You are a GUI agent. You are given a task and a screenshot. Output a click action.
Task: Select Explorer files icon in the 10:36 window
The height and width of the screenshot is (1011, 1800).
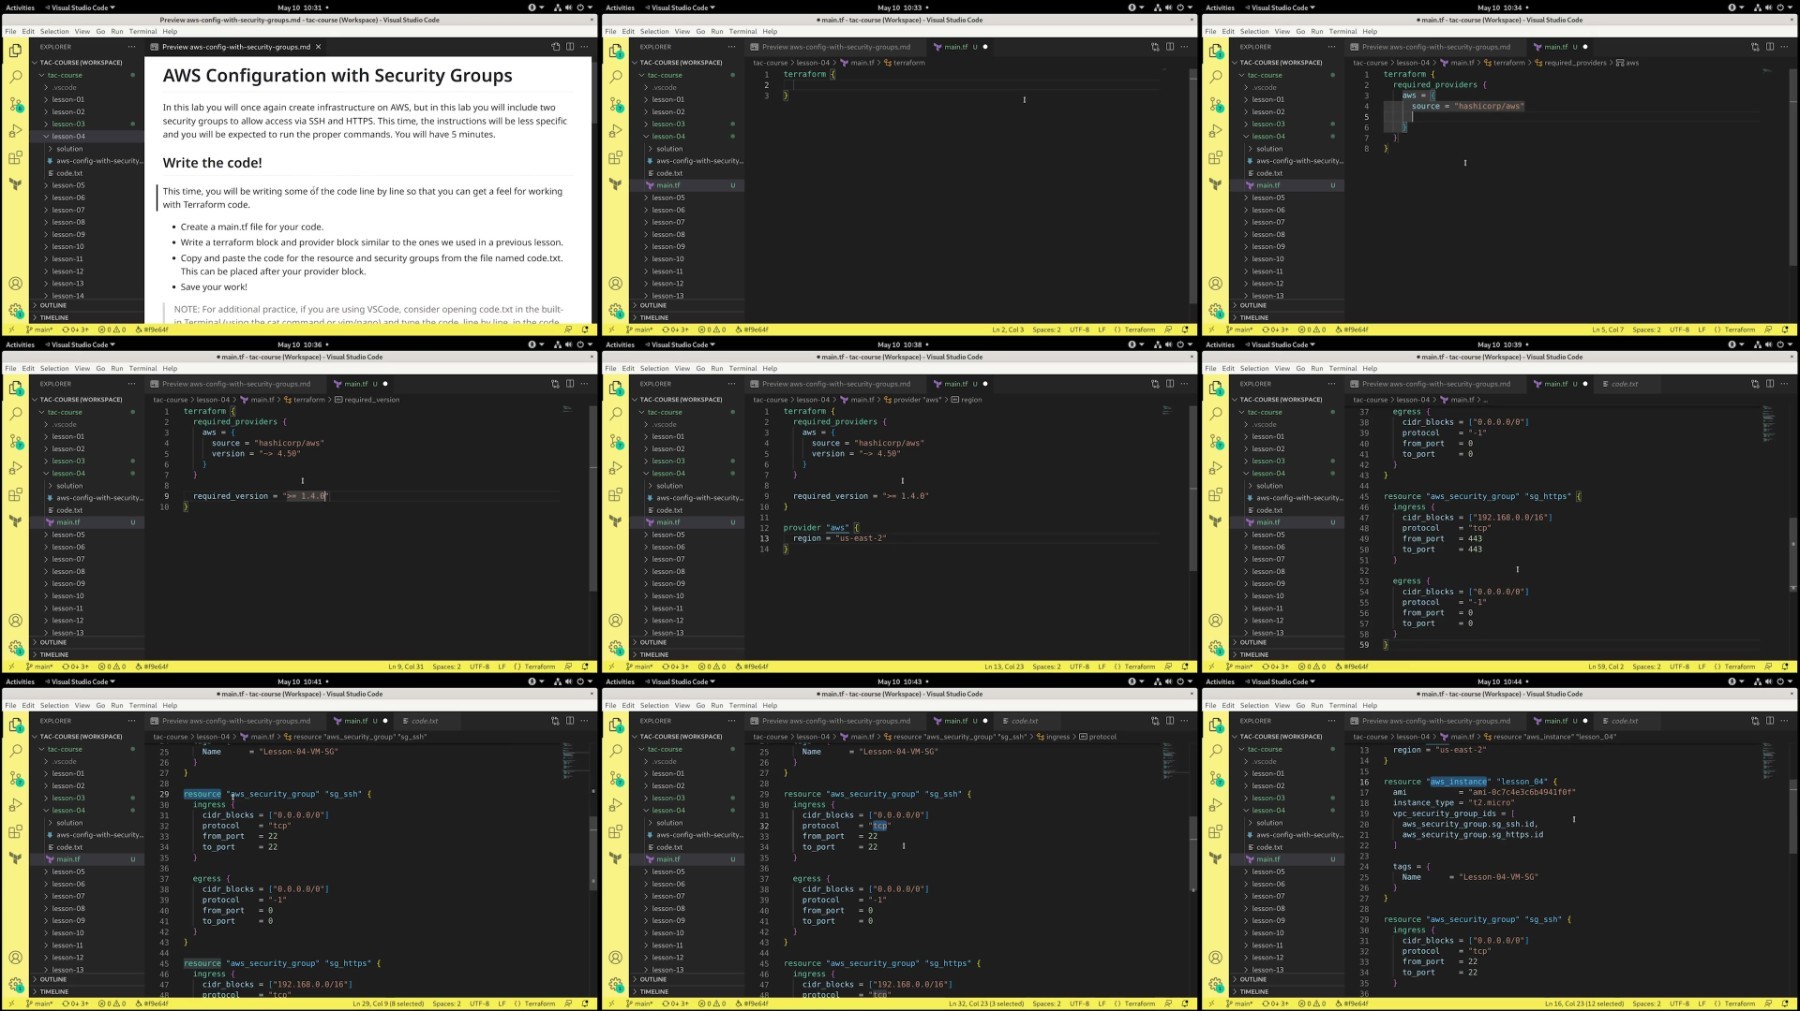click(15, 387)
